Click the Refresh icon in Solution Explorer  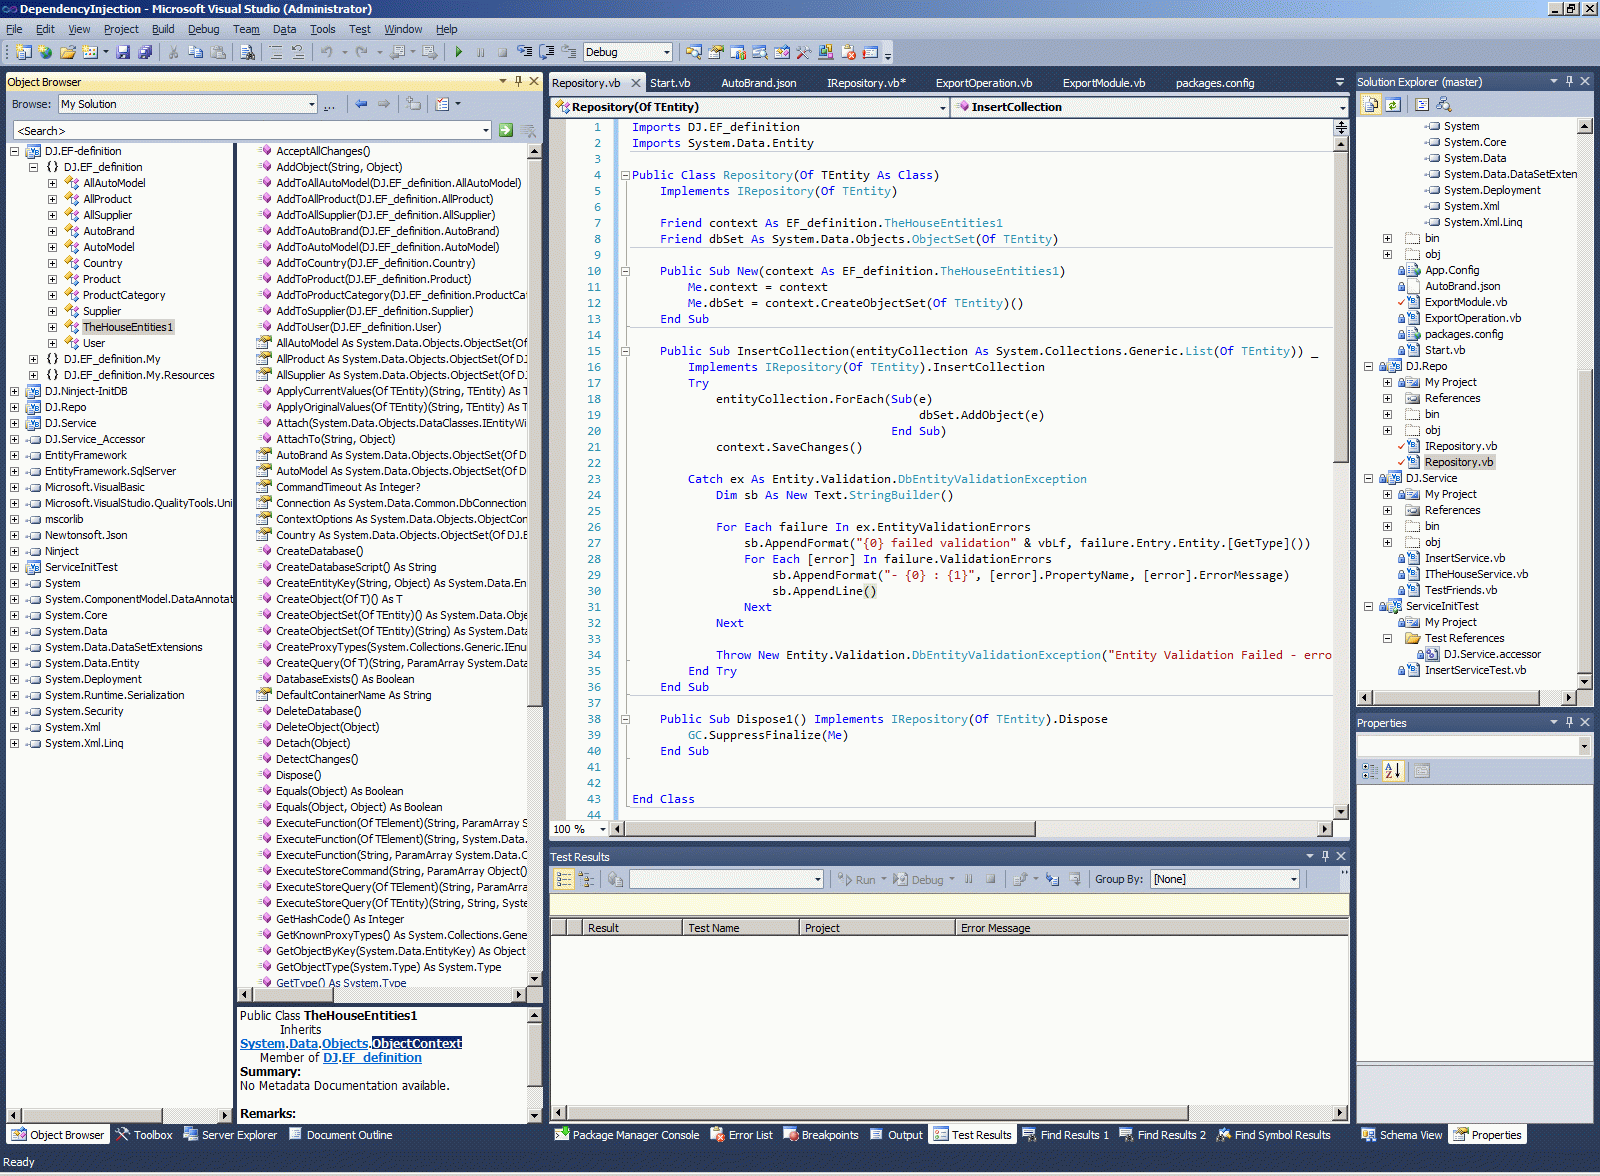(x=1393, y=104)
